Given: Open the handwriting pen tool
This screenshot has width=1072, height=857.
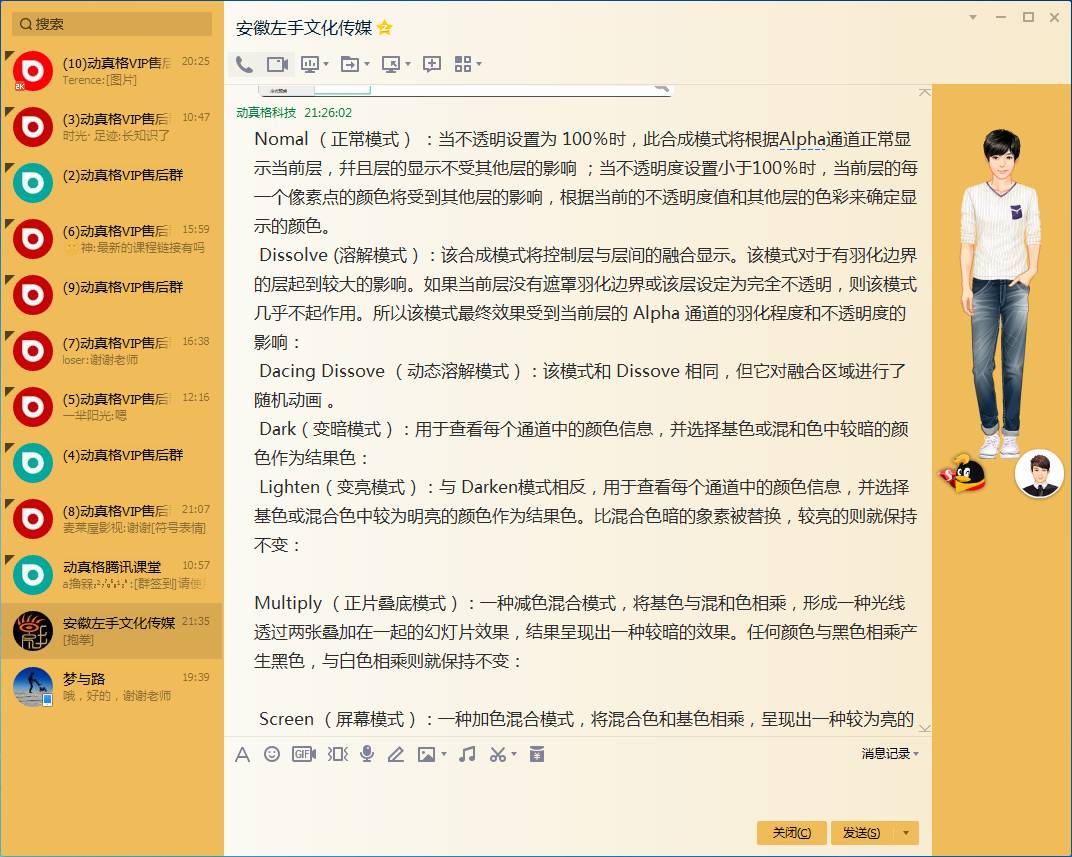Looking at the screenshot, I should click(396, 754).
